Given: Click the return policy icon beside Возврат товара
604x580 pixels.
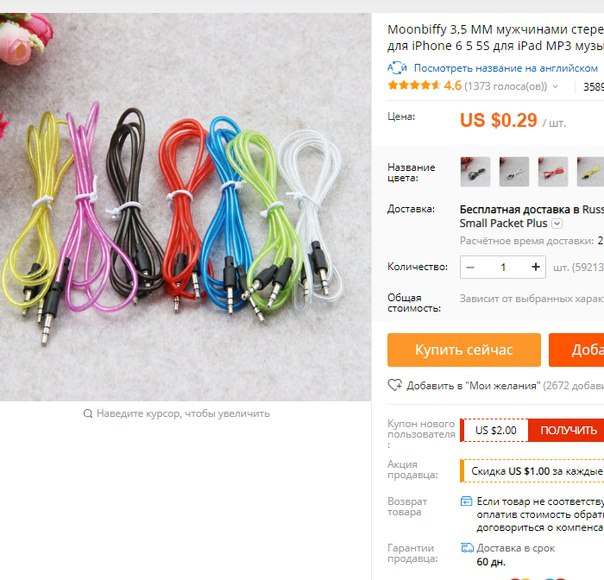Looking at the screenshot, I should [466, 501].
